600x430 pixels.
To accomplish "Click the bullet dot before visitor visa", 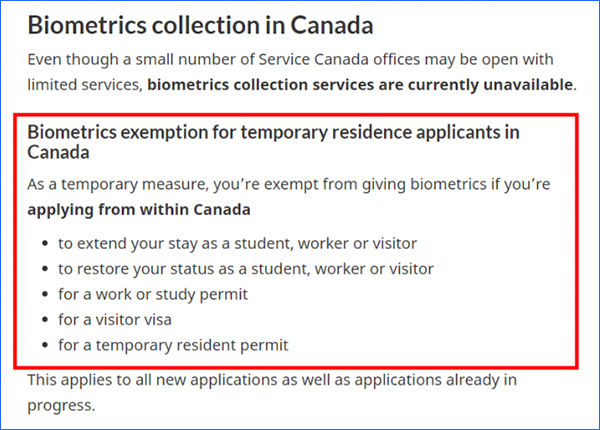I will coord(45,319).
